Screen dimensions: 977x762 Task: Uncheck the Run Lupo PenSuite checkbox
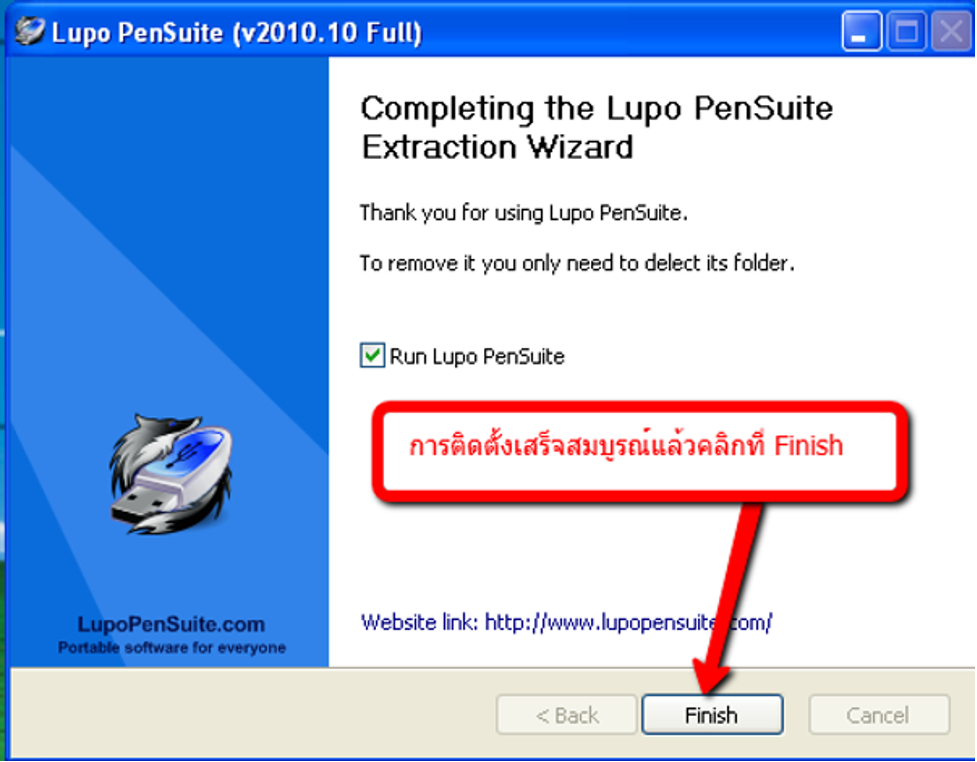click(x=372, y=356)
